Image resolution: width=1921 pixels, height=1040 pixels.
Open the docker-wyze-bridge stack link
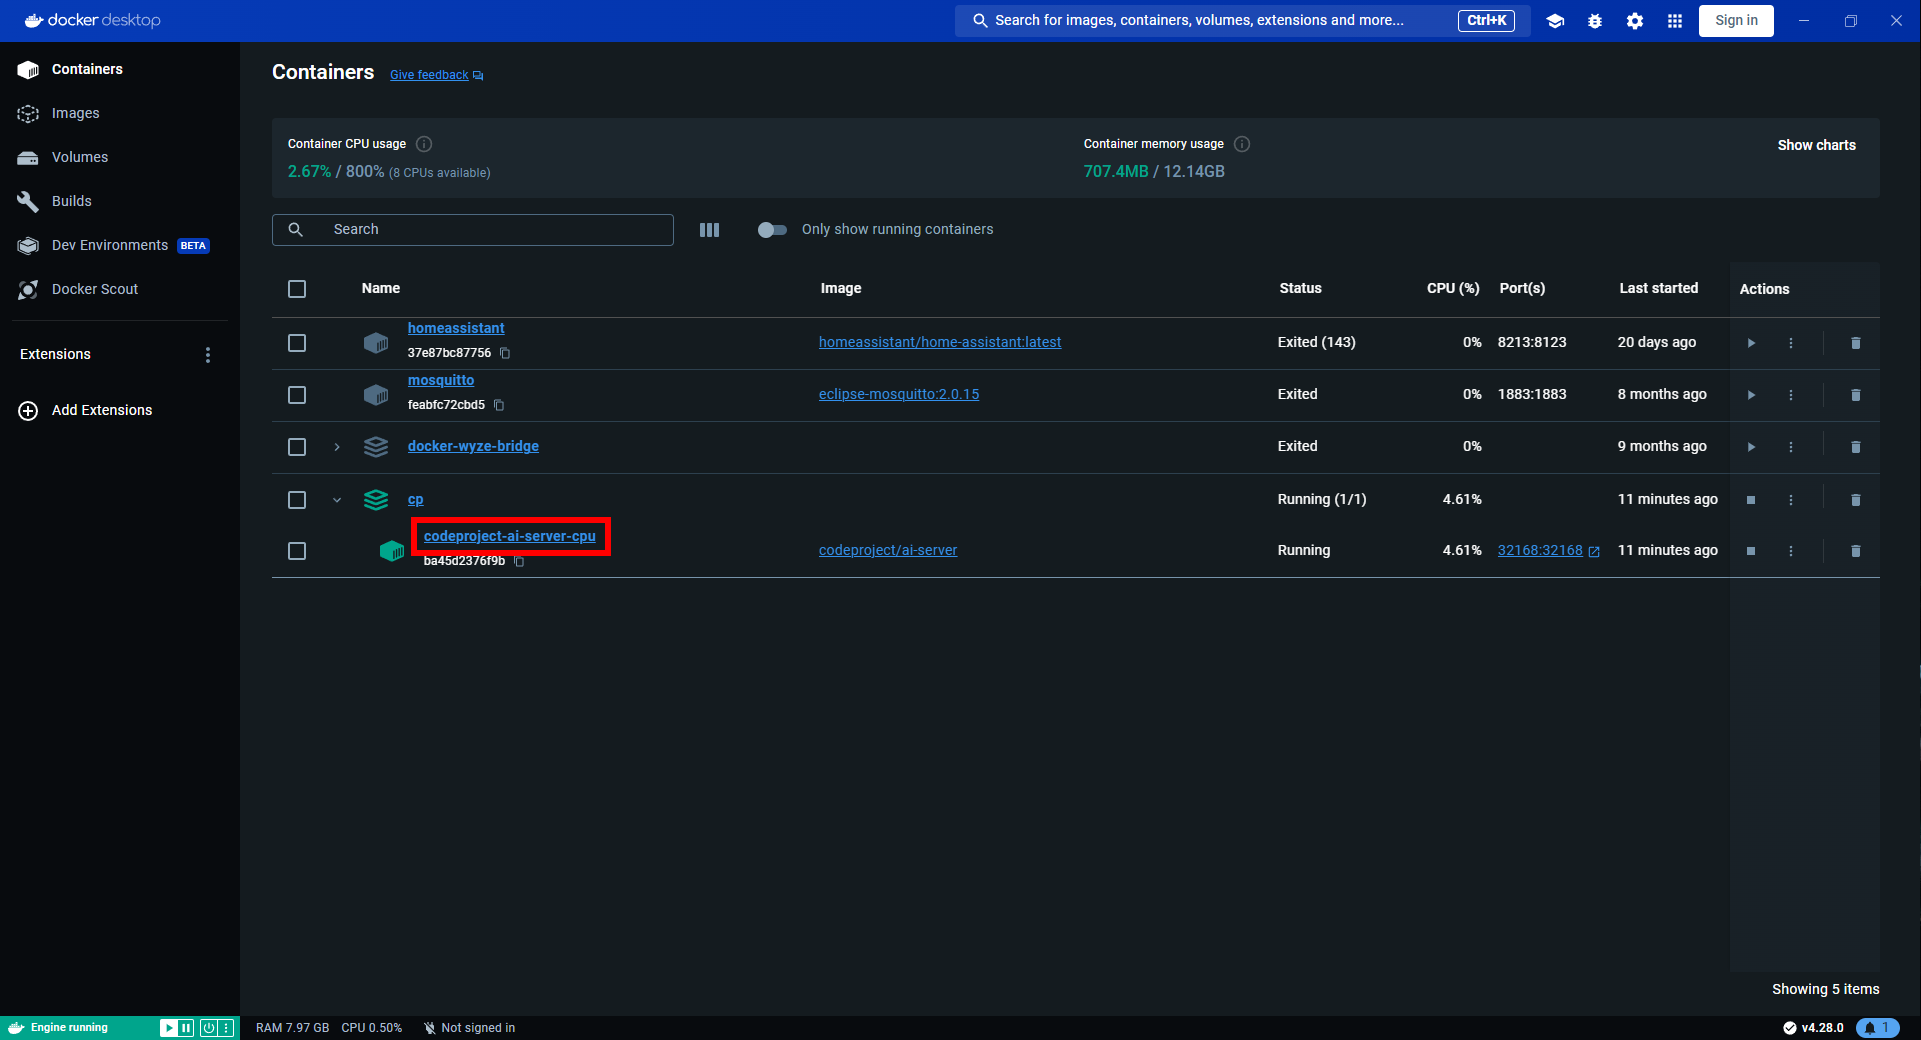coord(473,446)
